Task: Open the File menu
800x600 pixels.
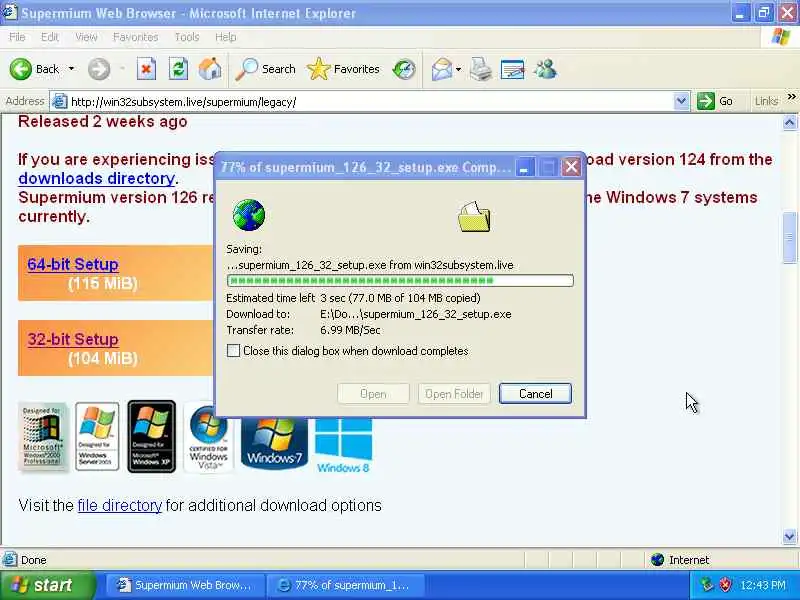Action: coord(17,37)
